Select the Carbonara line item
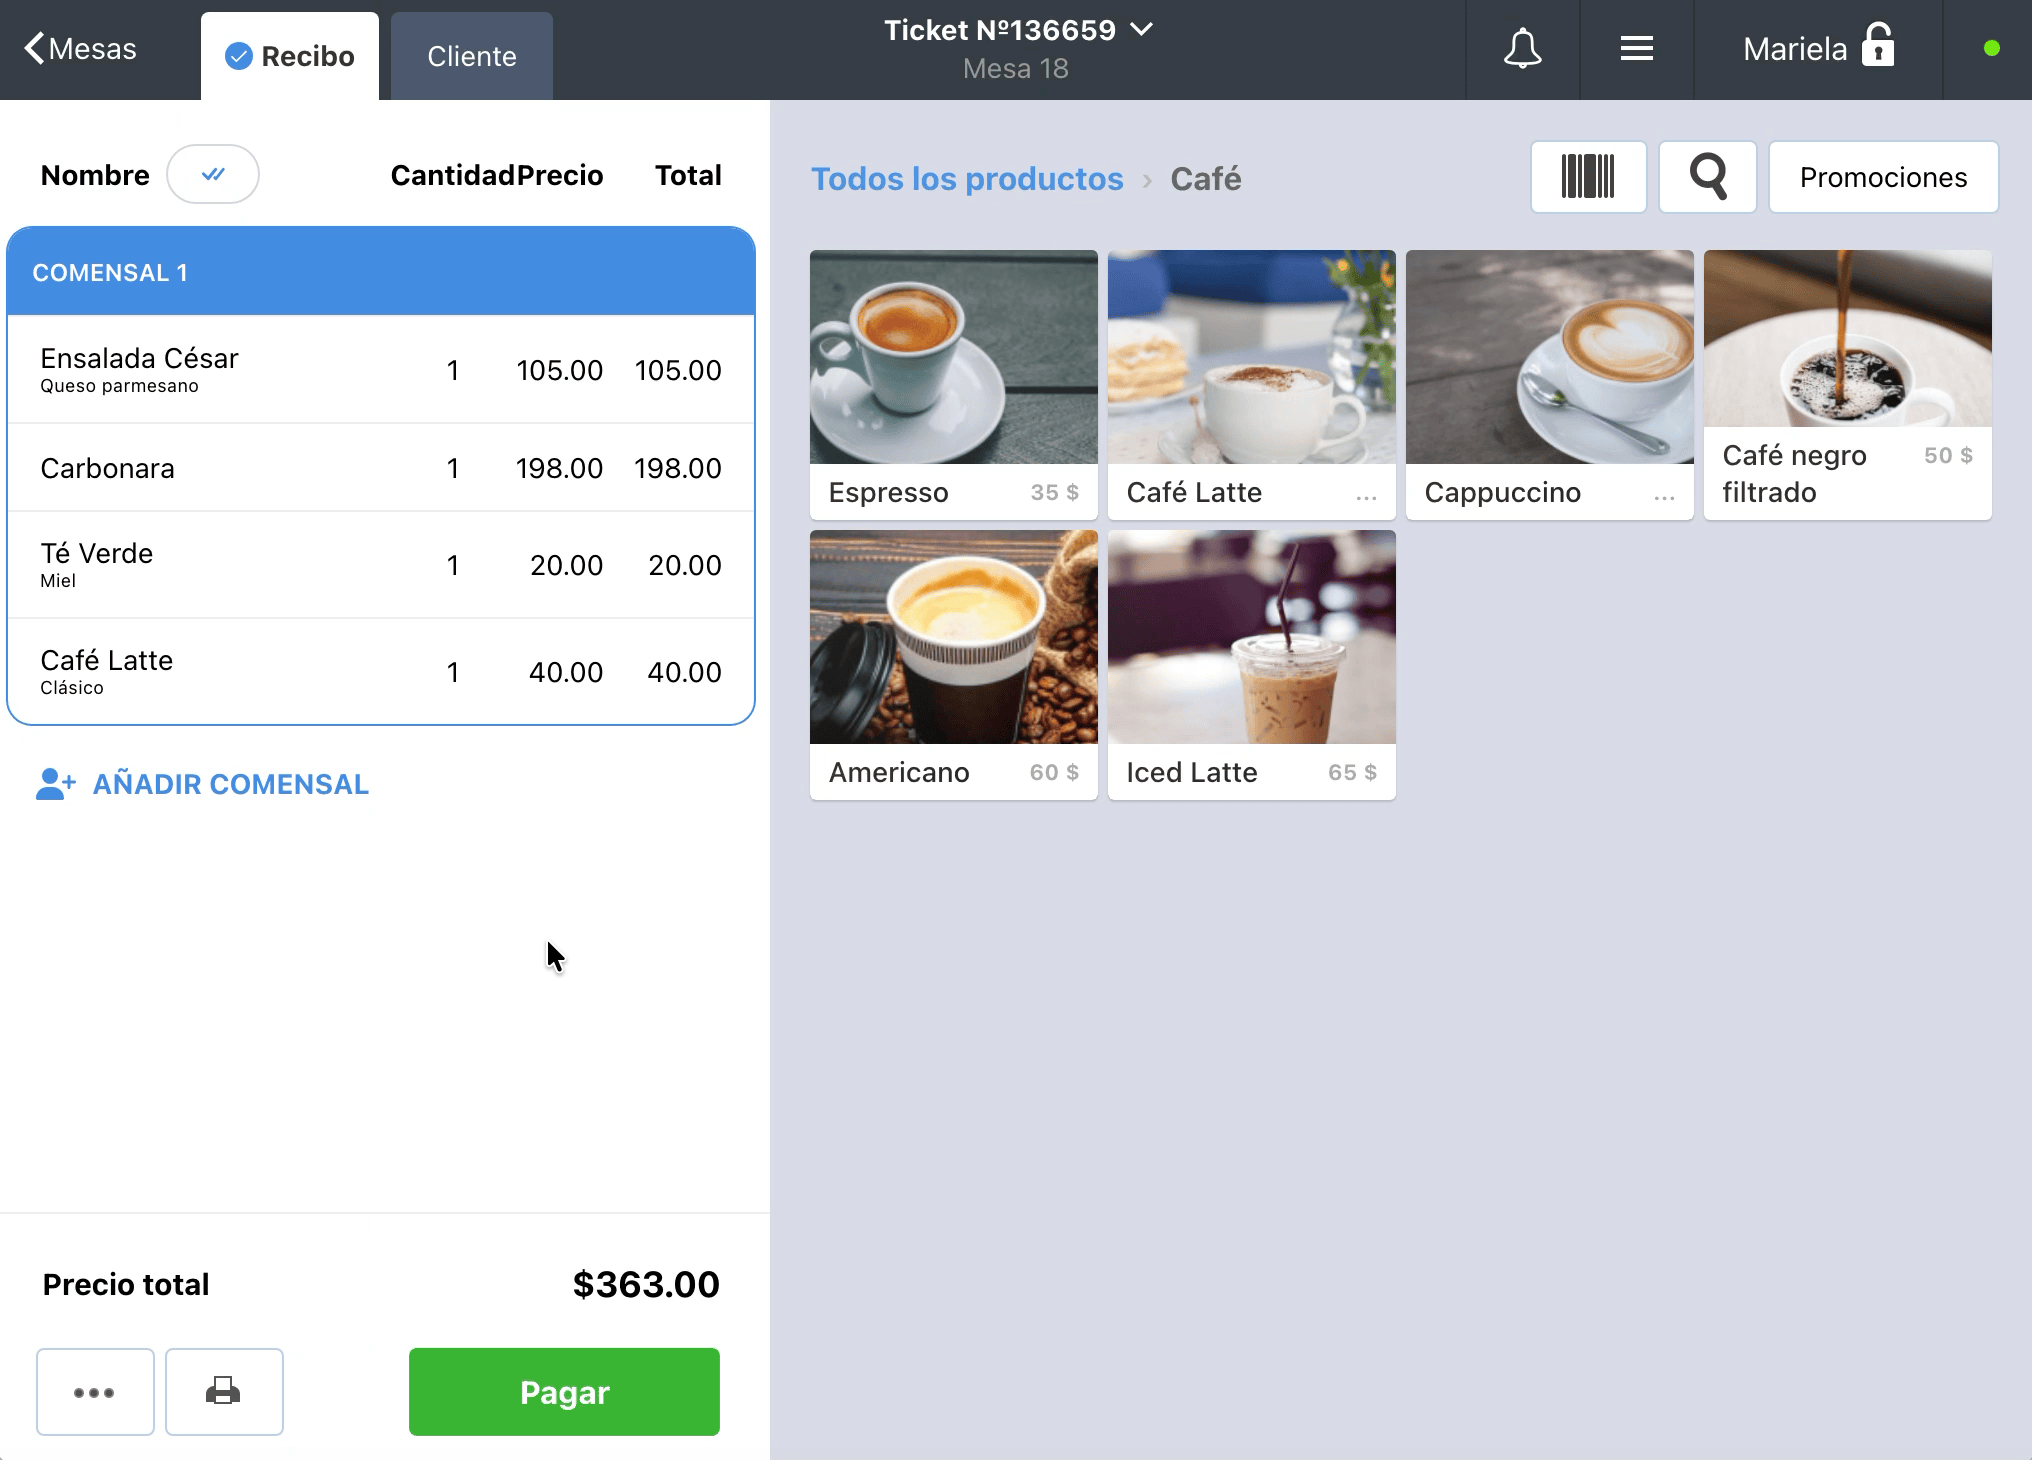This screenshot has width=2032, height=1460. [381, 468]
